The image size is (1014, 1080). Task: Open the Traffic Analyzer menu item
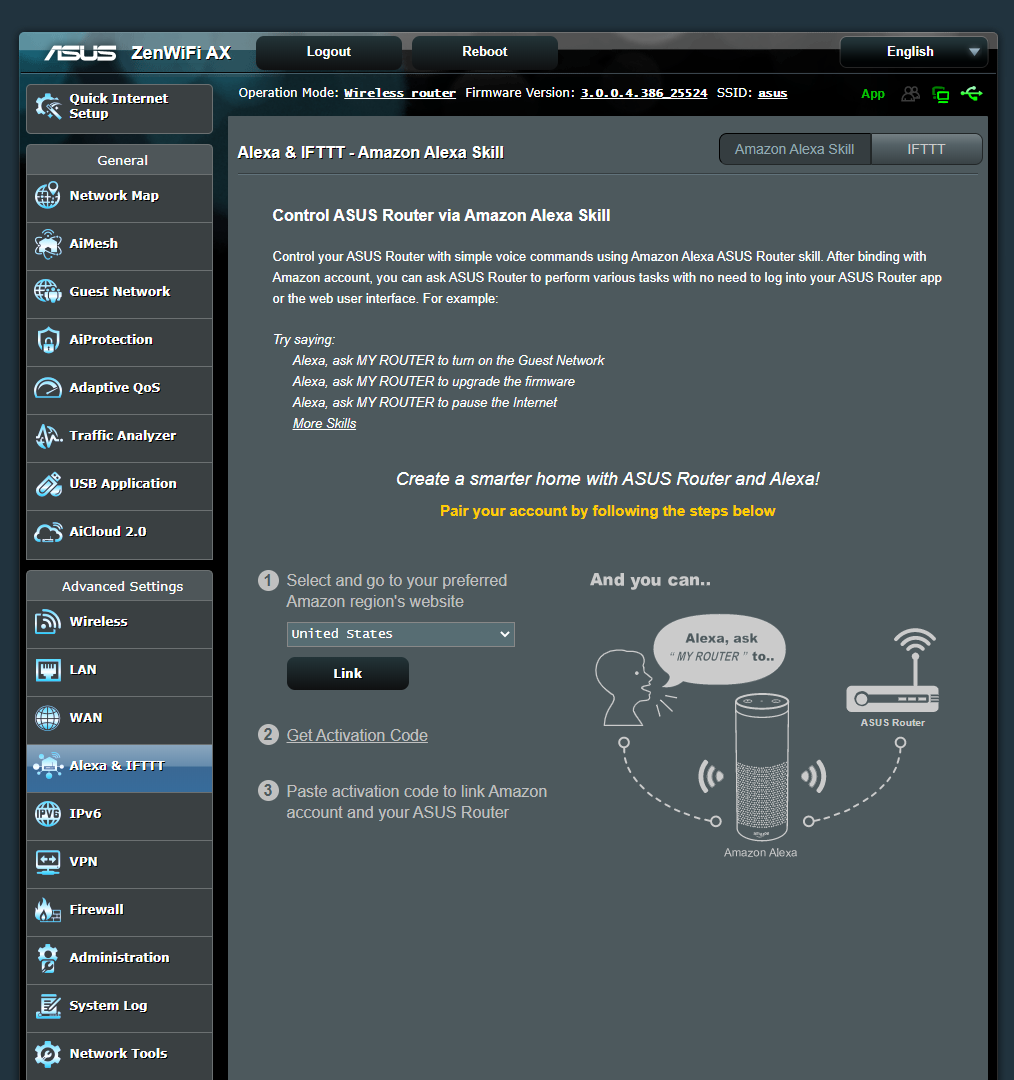point(119,439)
